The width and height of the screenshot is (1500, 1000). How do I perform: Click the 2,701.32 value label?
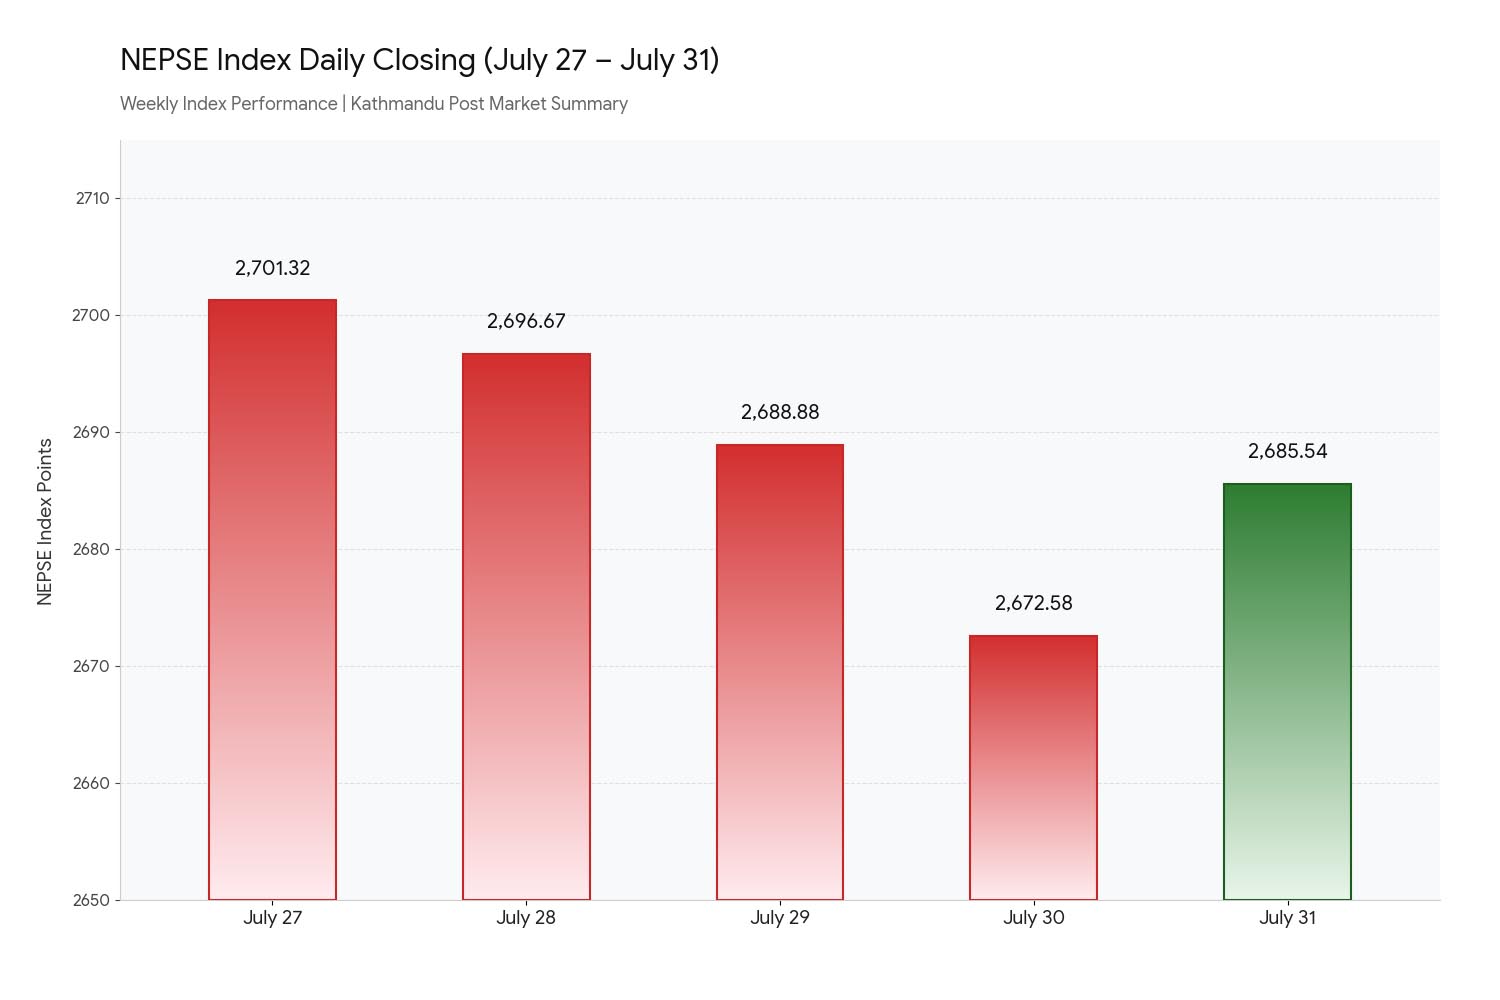(x=272, y=268)
